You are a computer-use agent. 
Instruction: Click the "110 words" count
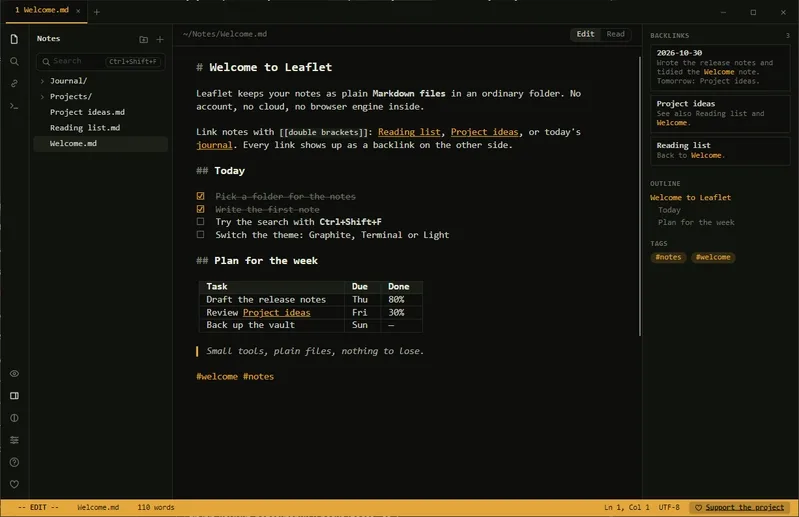[x=156, y=507]
